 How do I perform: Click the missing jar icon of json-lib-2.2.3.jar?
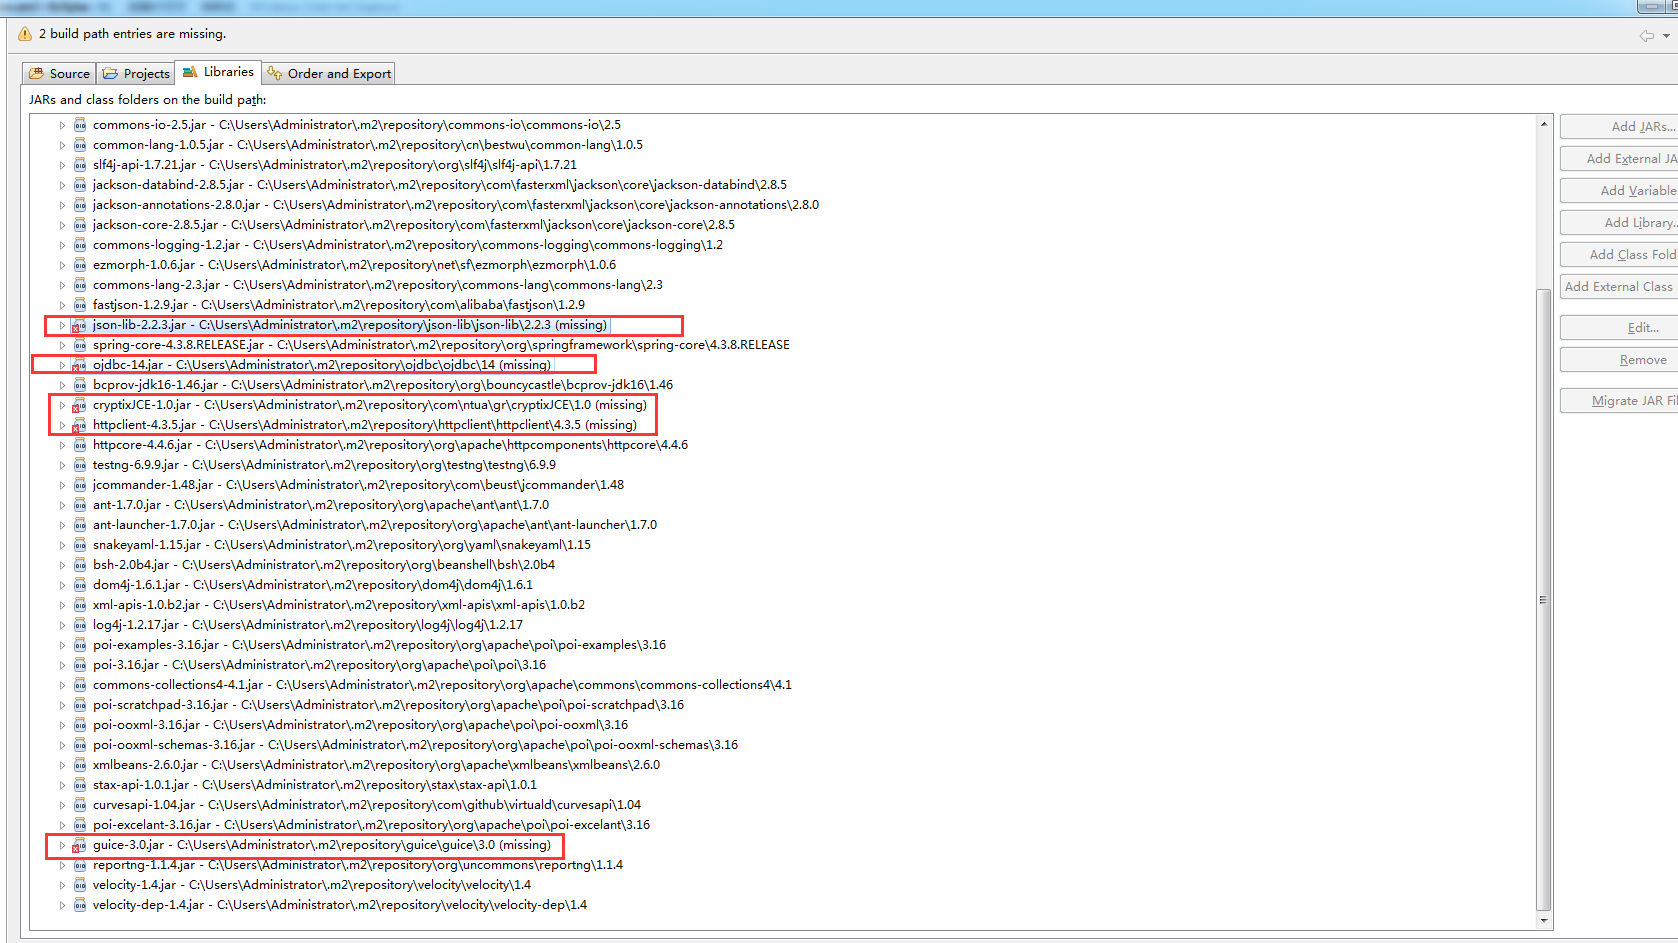tap(79, 325)
